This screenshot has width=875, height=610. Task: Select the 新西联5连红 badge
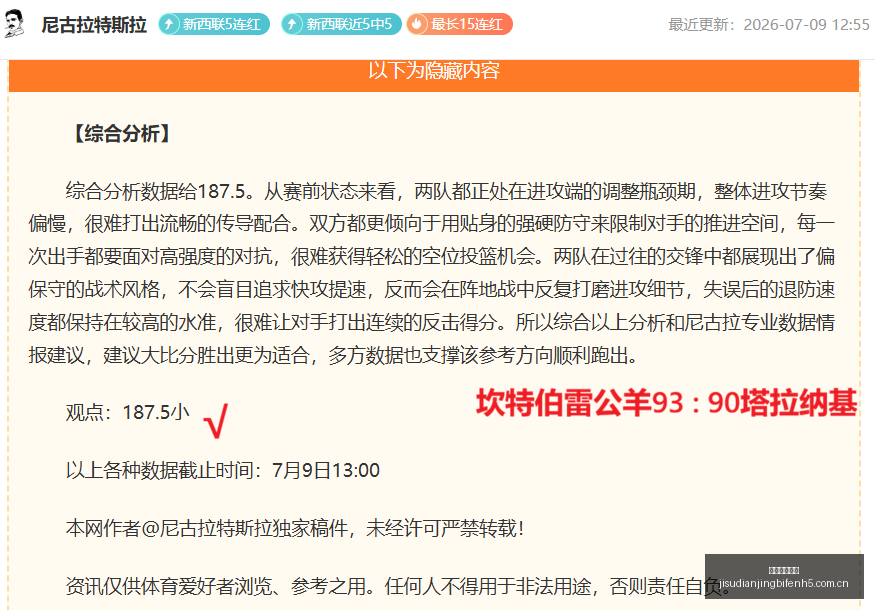[x=214, y=24]
